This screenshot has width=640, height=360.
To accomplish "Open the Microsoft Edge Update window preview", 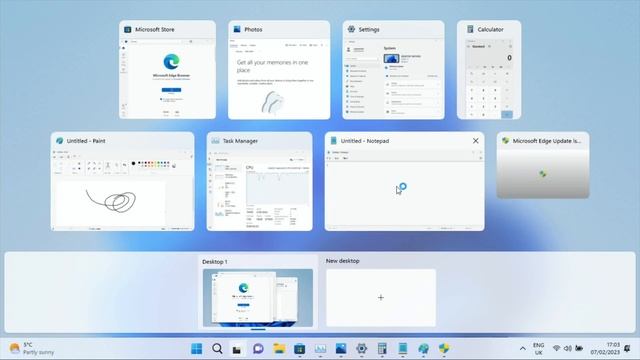I will tap(543, 165).
